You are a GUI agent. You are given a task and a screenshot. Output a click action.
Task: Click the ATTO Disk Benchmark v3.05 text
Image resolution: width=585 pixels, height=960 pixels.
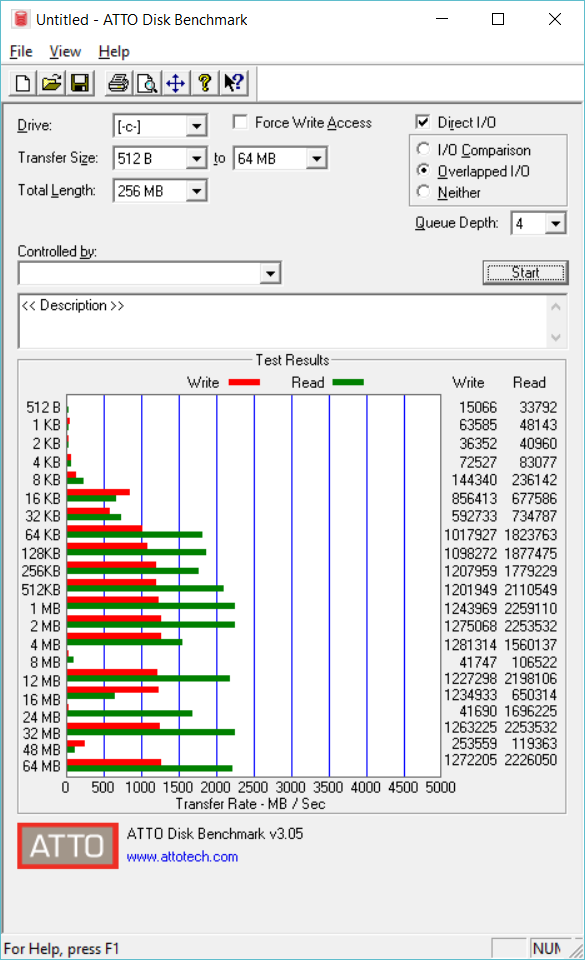click(215, 833)
